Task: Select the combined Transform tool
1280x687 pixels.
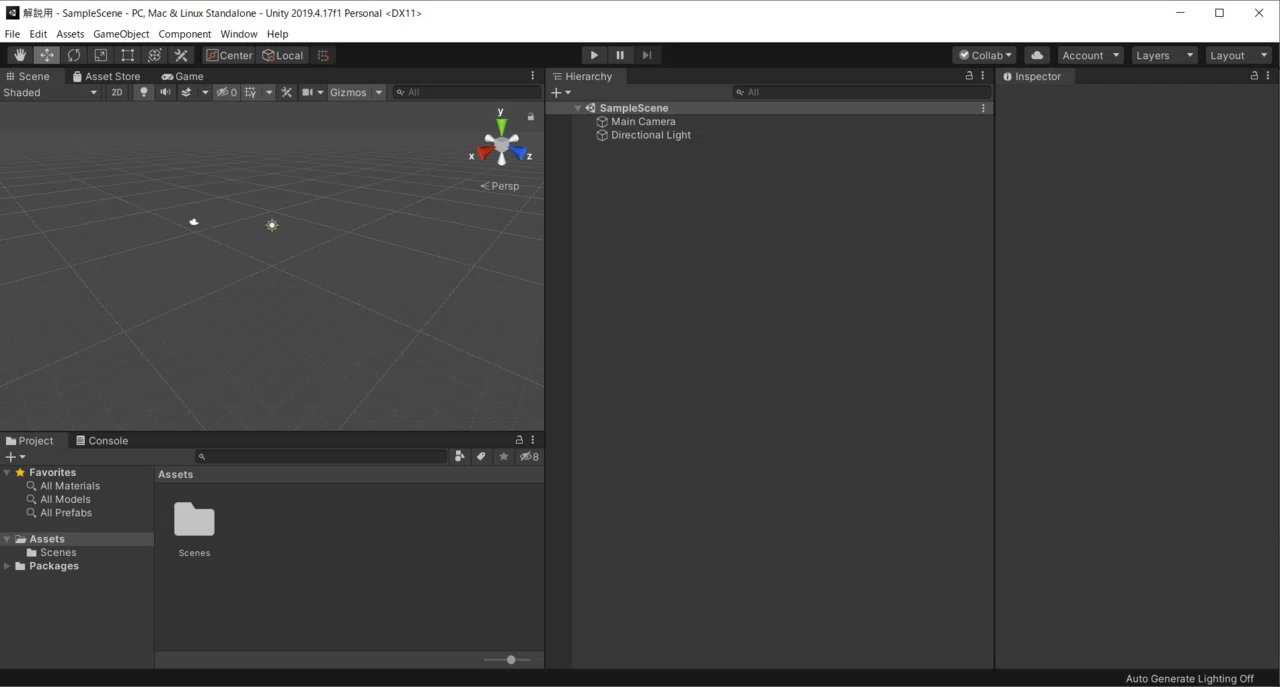Action: [x=155, y=55]
